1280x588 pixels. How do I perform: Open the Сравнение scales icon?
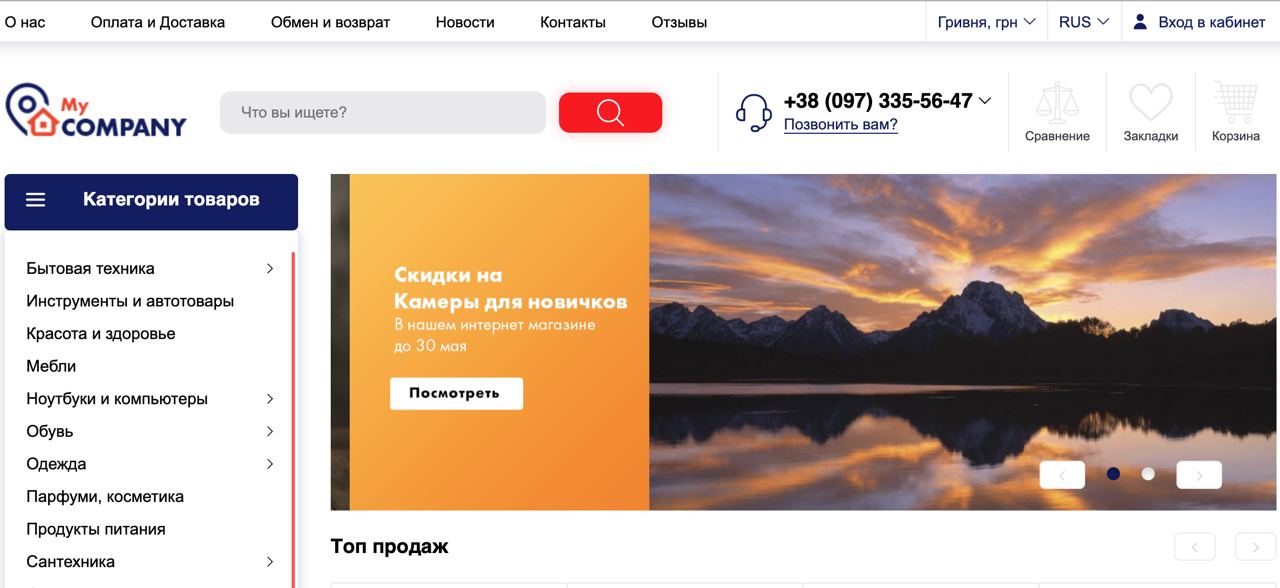pyautogui.click(x=1057, y=104)
